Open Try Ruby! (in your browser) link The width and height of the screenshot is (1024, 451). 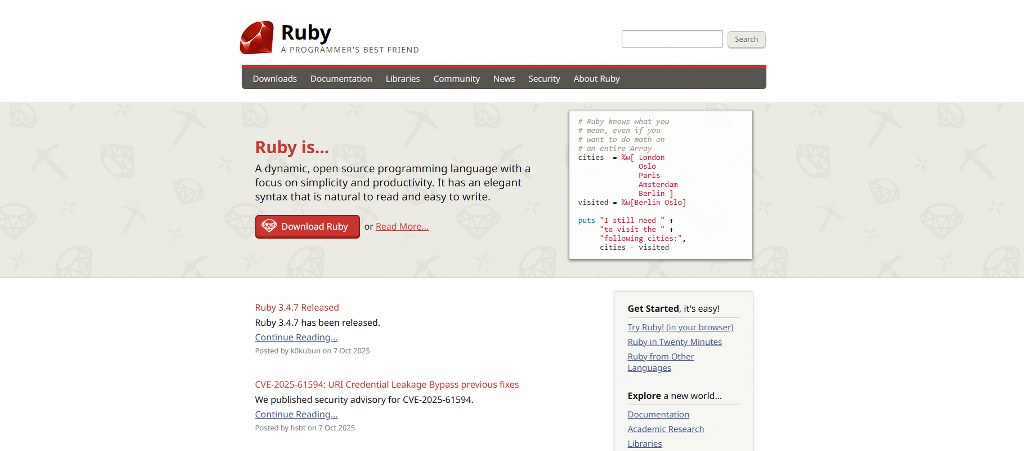click(x=680, y=327)
